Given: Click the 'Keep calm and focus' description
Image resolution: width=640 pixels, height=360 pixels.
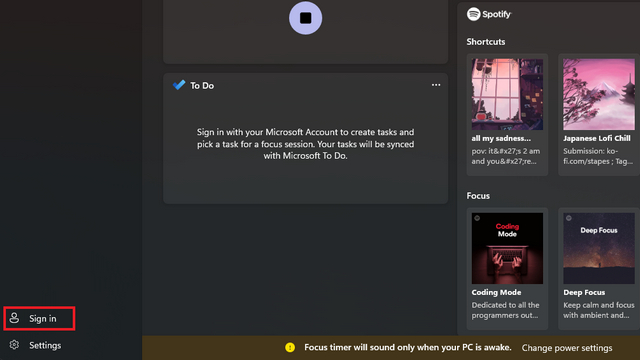Looking at the screenshot, I should click(x=599, y=310).
